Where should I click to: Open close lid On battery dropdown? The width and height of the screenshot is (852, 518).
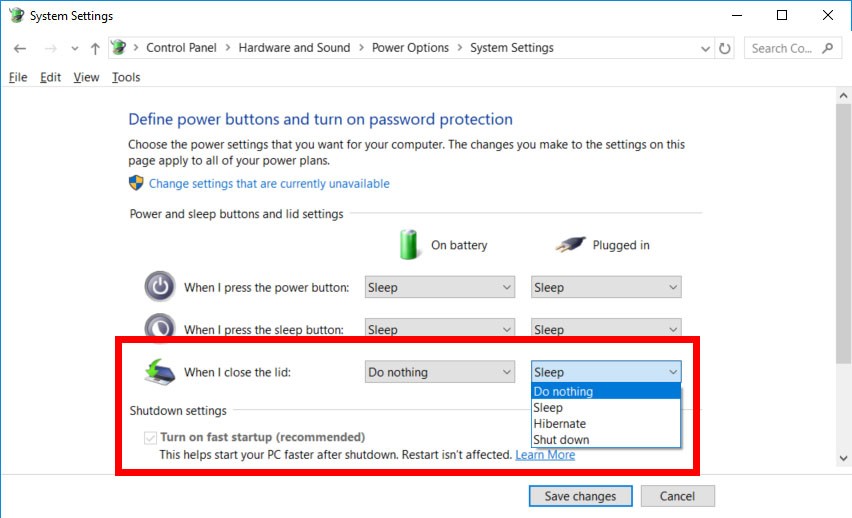click(440, 372)
